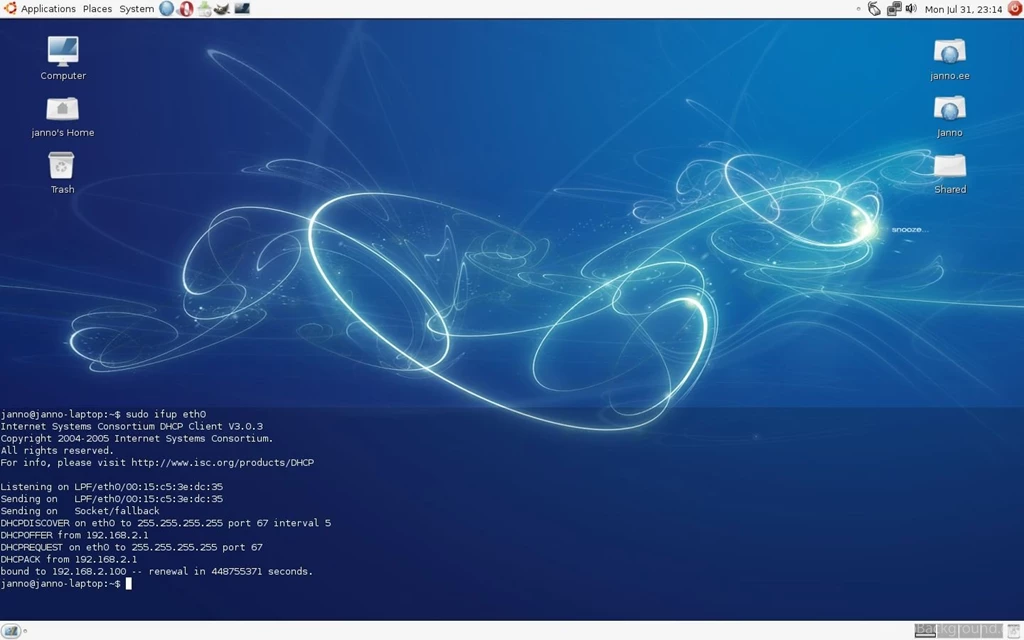This screenshot has height=640, width=1024.
Task: Open the System menu
Action: [x=135, y=9]
